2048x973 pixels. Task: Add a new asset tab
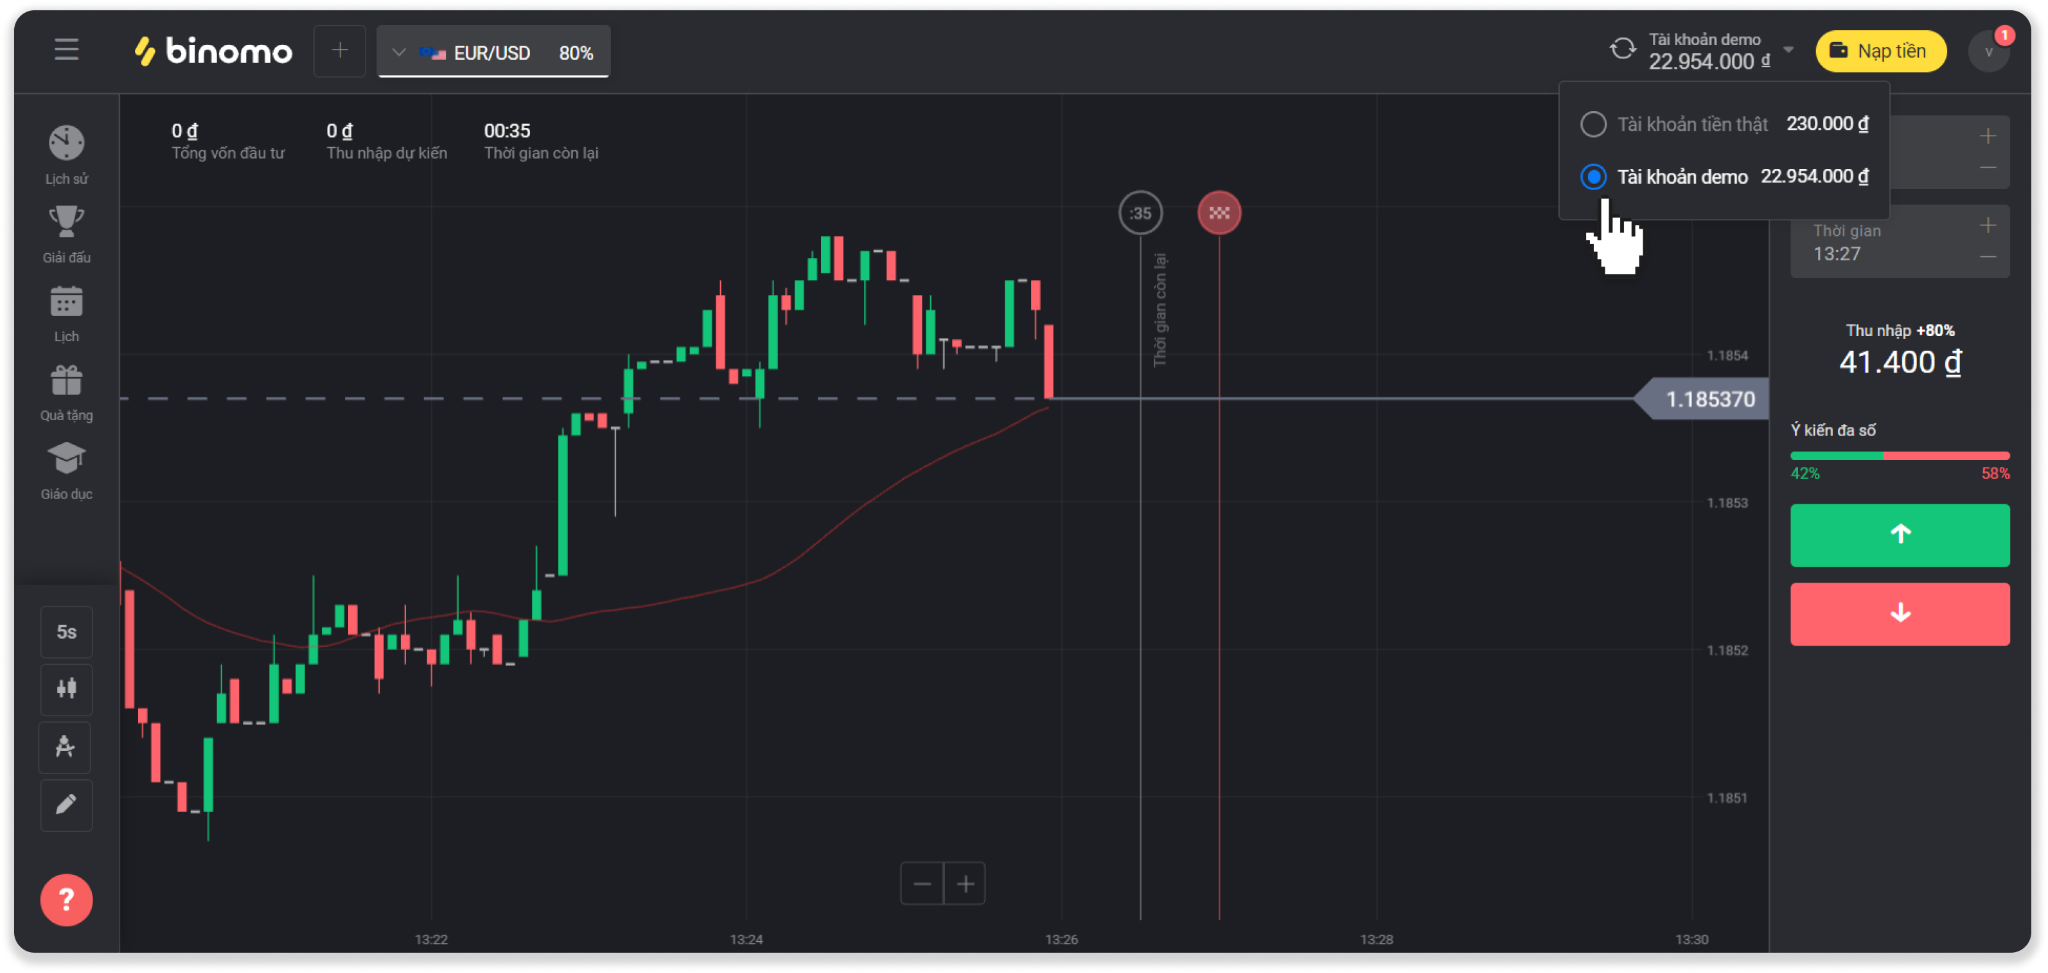coord(340,51)
